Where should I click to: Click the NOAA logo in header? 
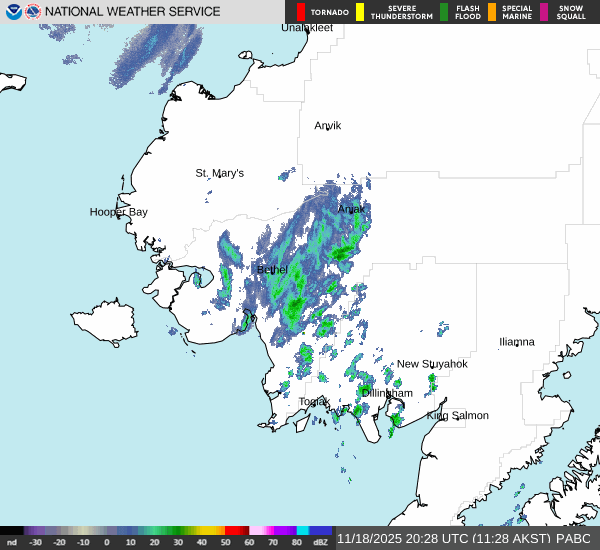tap(13, 12)
